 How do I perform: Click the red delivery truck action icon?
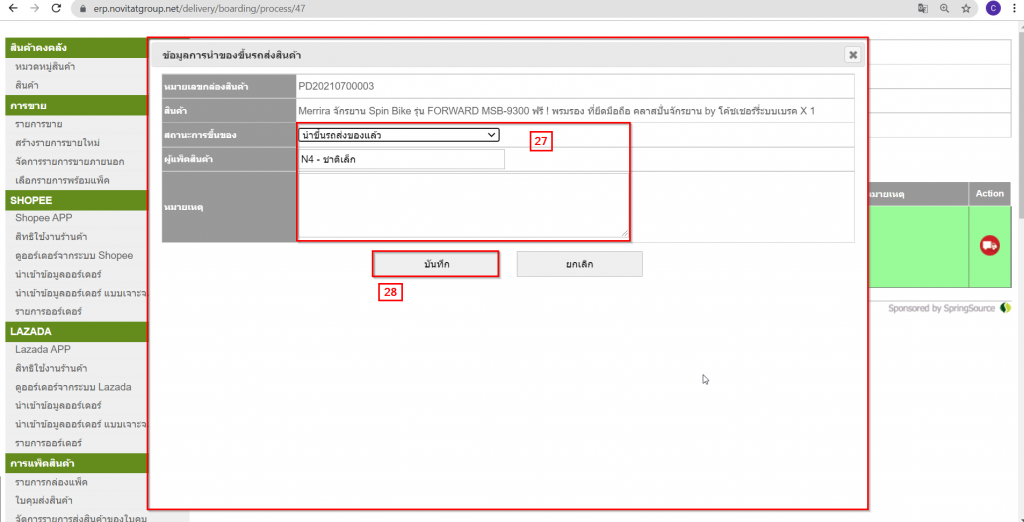pyautogui.click(x=990, y=245)
